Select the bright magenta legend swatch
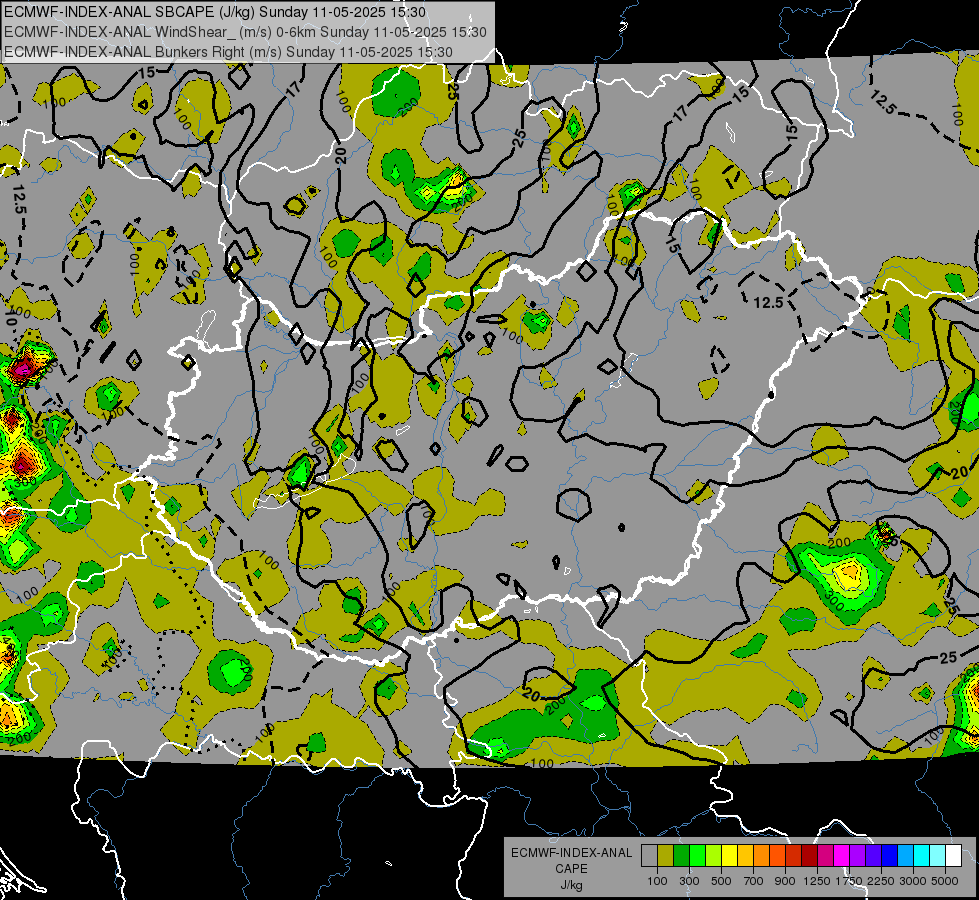 tap(841, 856)
